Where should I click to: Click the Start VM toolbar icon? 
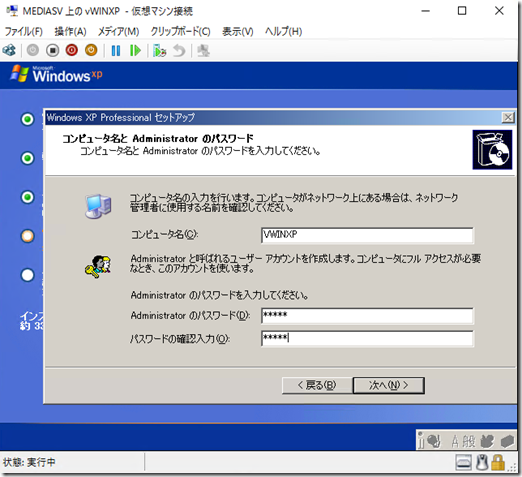click(33, 51)
